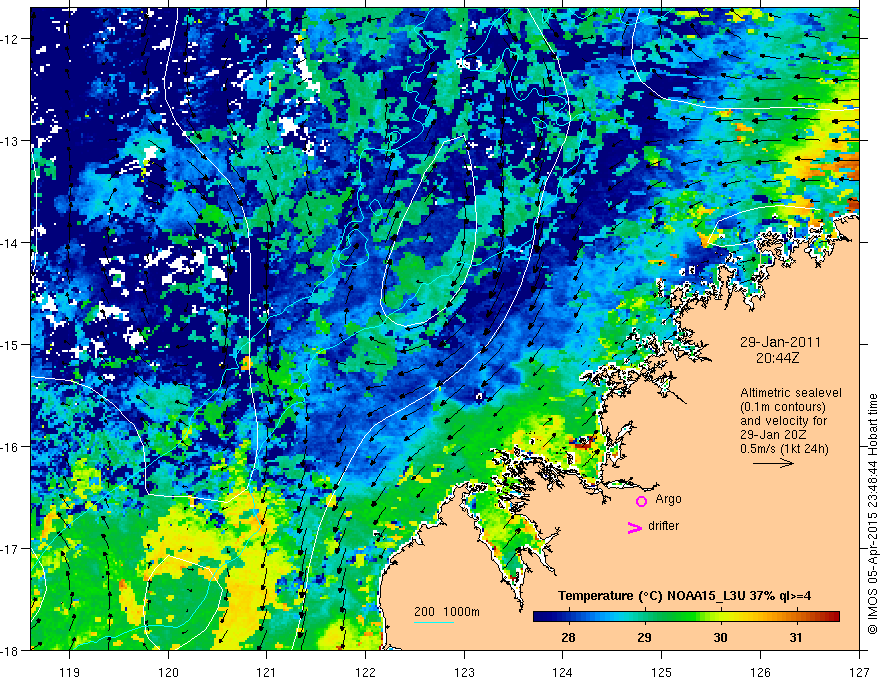Click the drifter legend label
The height and width of the screenshot is (680, 880).
point(663,526)
